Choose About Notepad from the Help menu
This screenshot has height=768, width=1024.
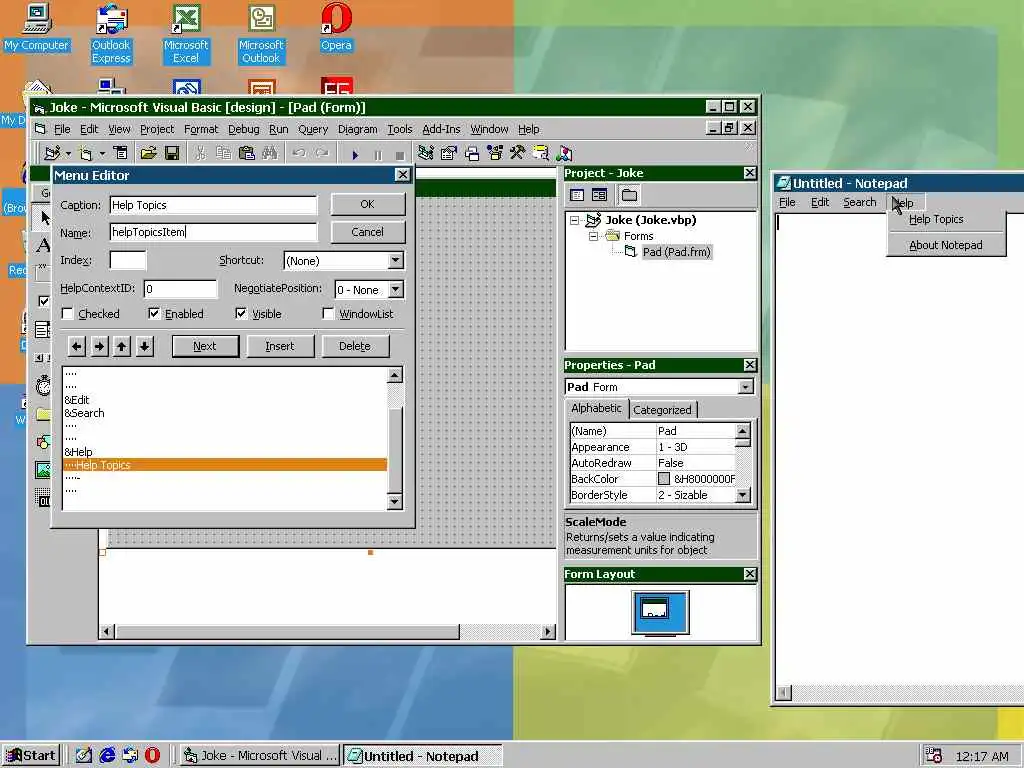[x=946, y=246]
